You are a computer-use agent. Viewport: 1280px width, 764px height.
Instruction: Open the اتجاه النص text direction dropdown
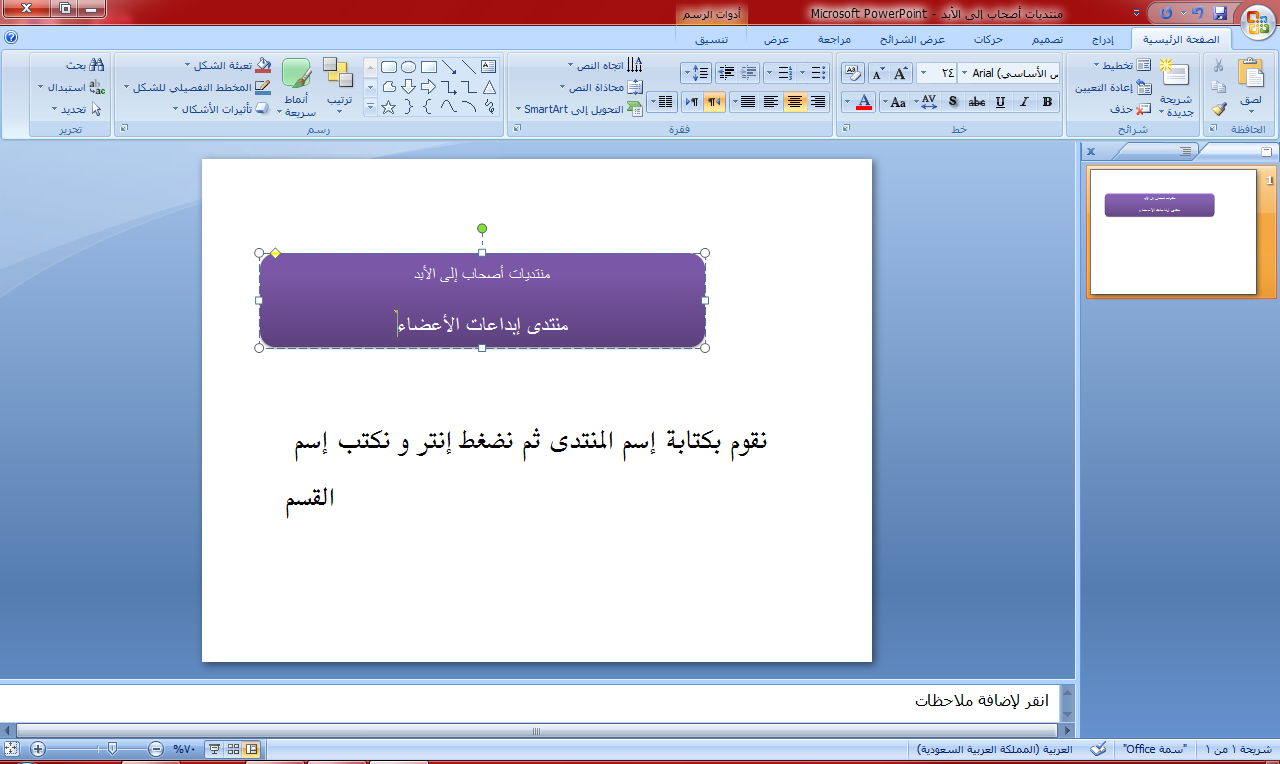(606, 65)
